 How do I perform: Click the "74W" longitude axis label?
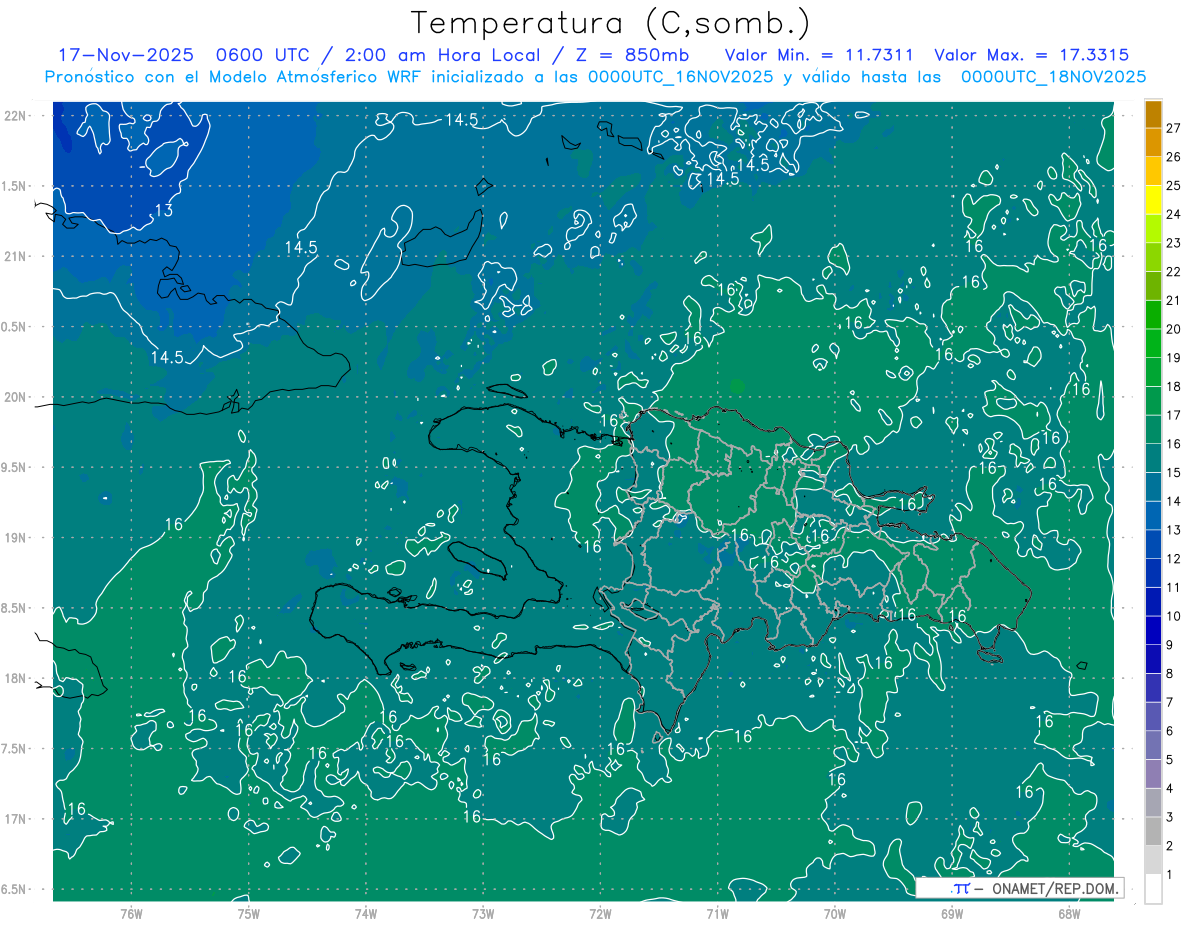pos(366,913)
